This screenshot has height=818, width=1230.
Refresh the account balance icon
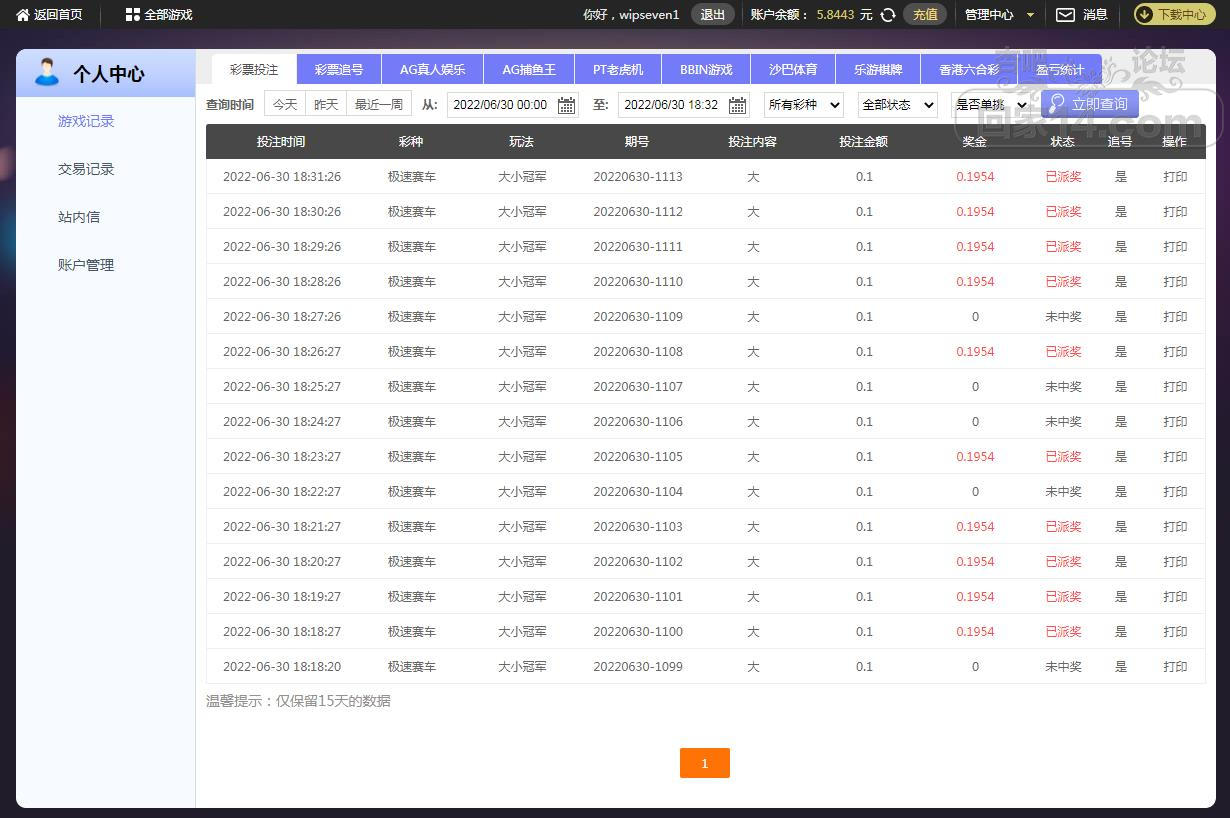click(x=887, y=15)
